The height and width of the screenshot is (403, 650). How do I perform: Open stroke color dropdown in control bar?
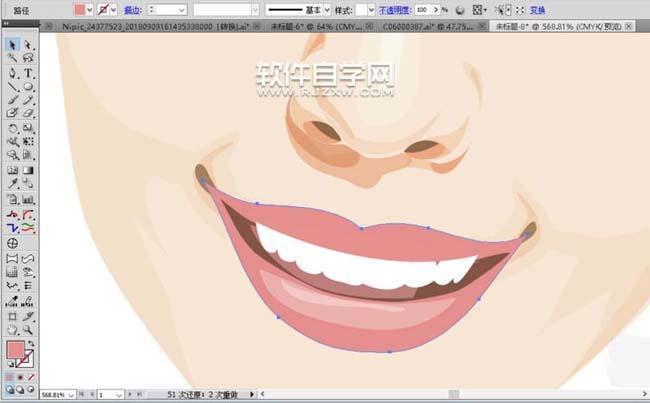pos(114,10)
